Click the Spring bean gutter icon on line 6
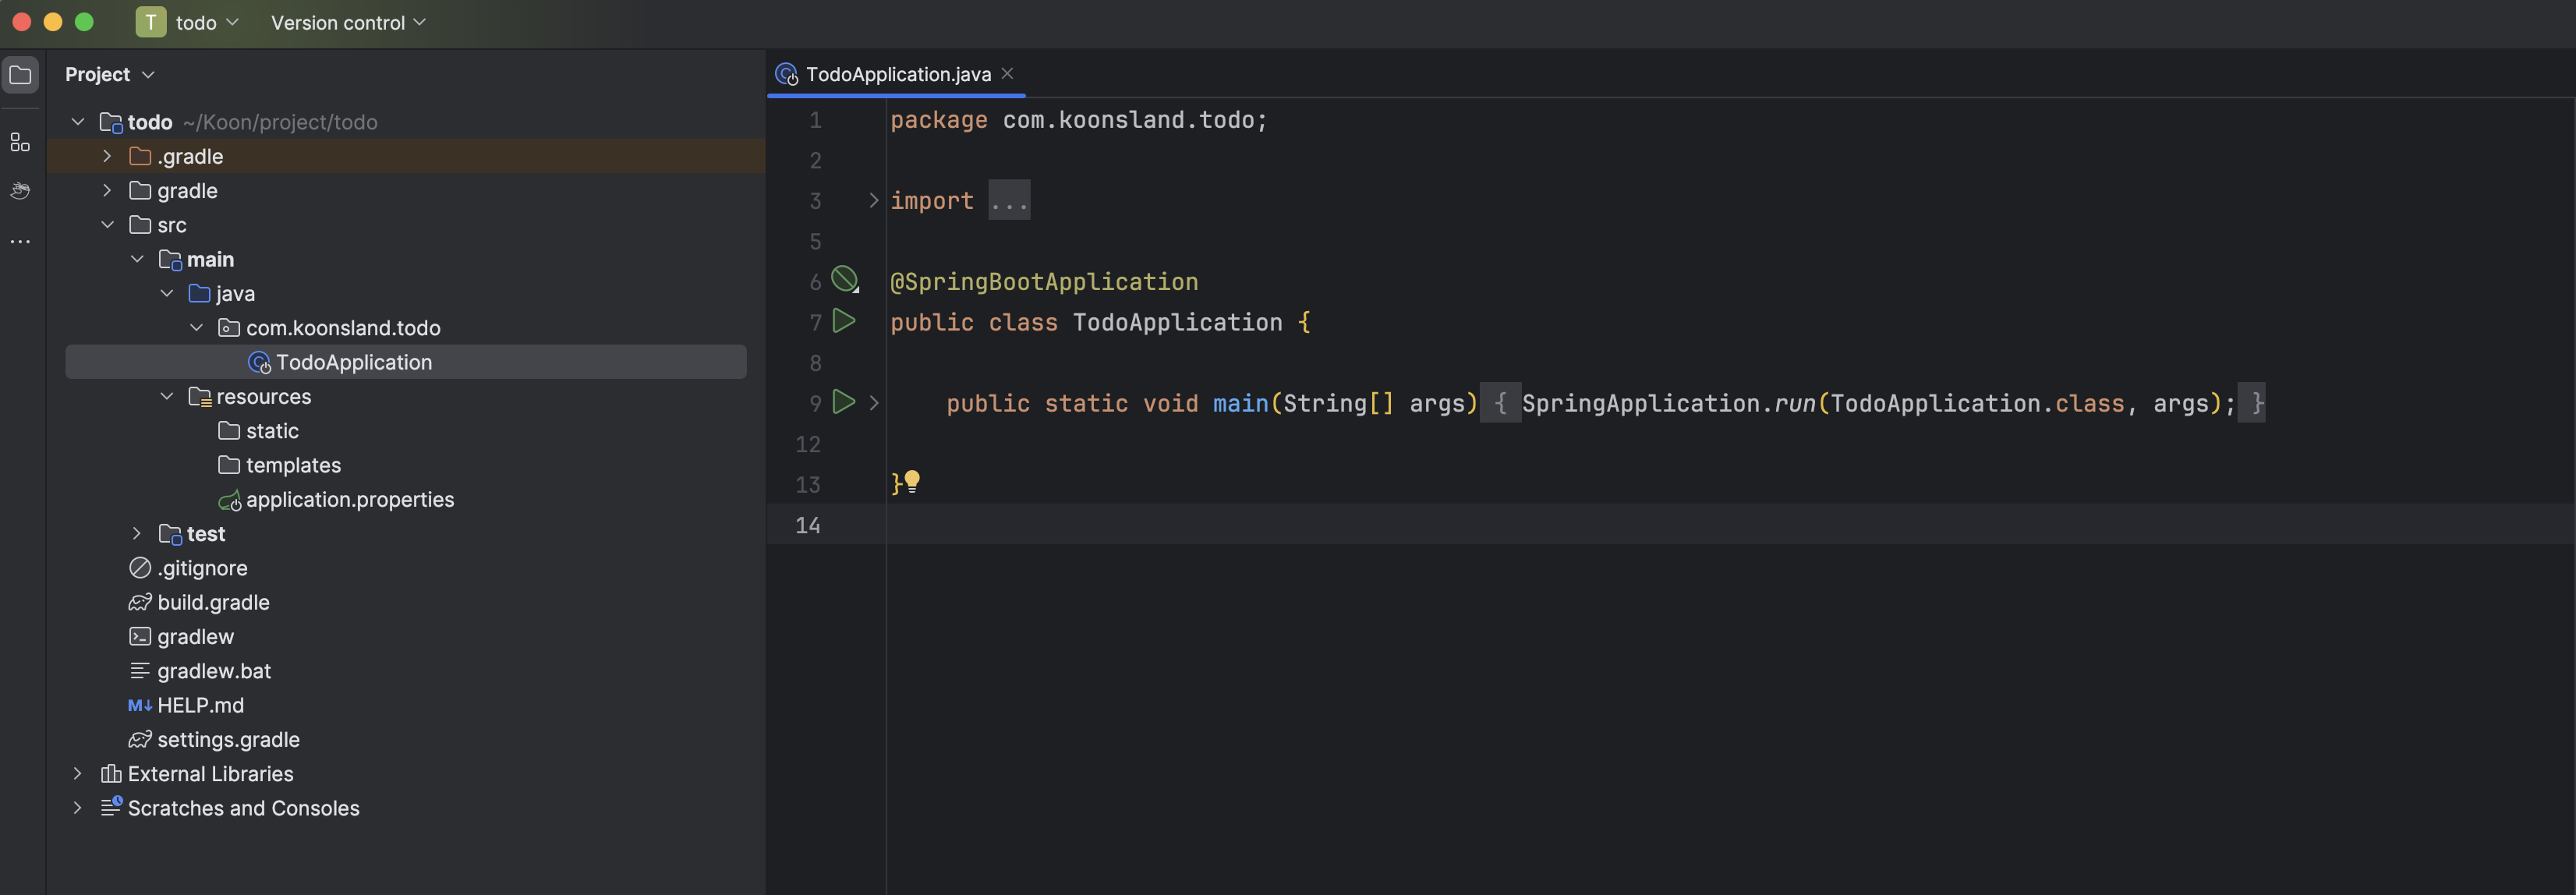 (x=845, y=279)
